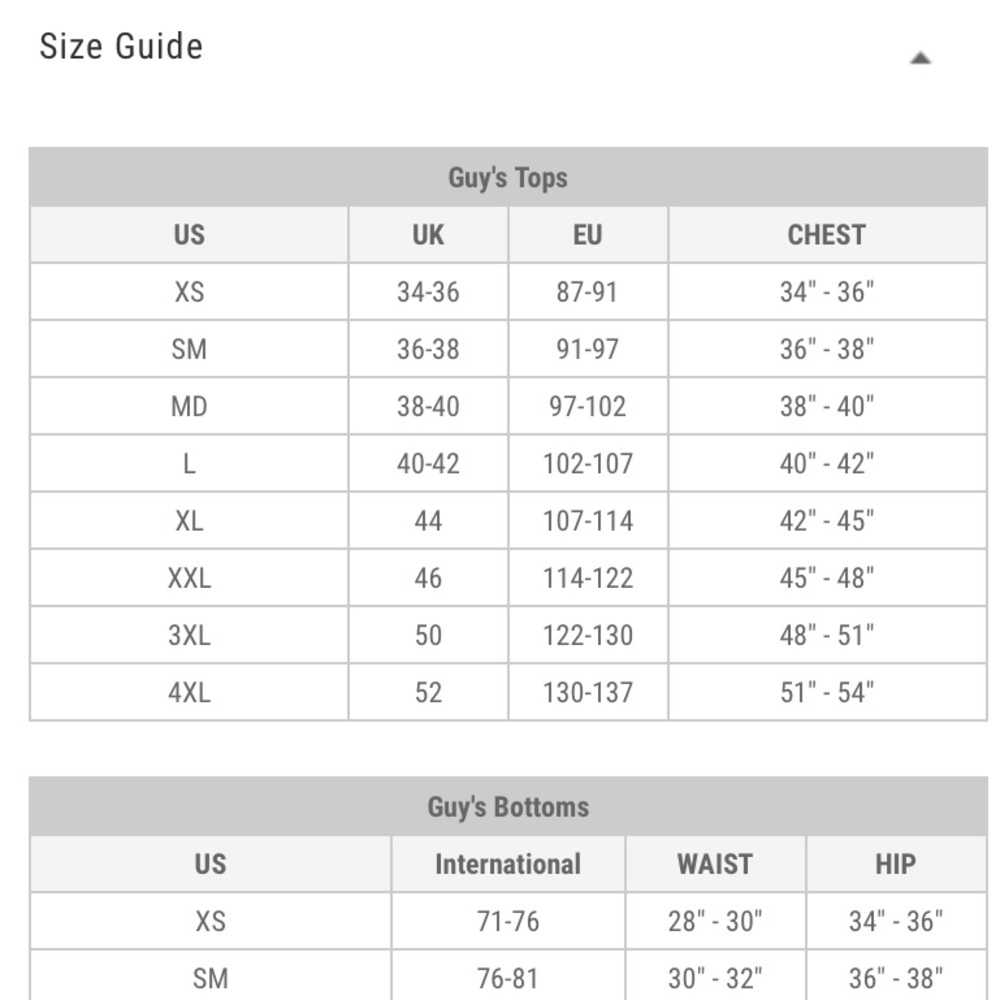The height and width of the screenshot is (1000, 1000).
Task: Click the XXL size cell
Action: [x=189, y=578]
